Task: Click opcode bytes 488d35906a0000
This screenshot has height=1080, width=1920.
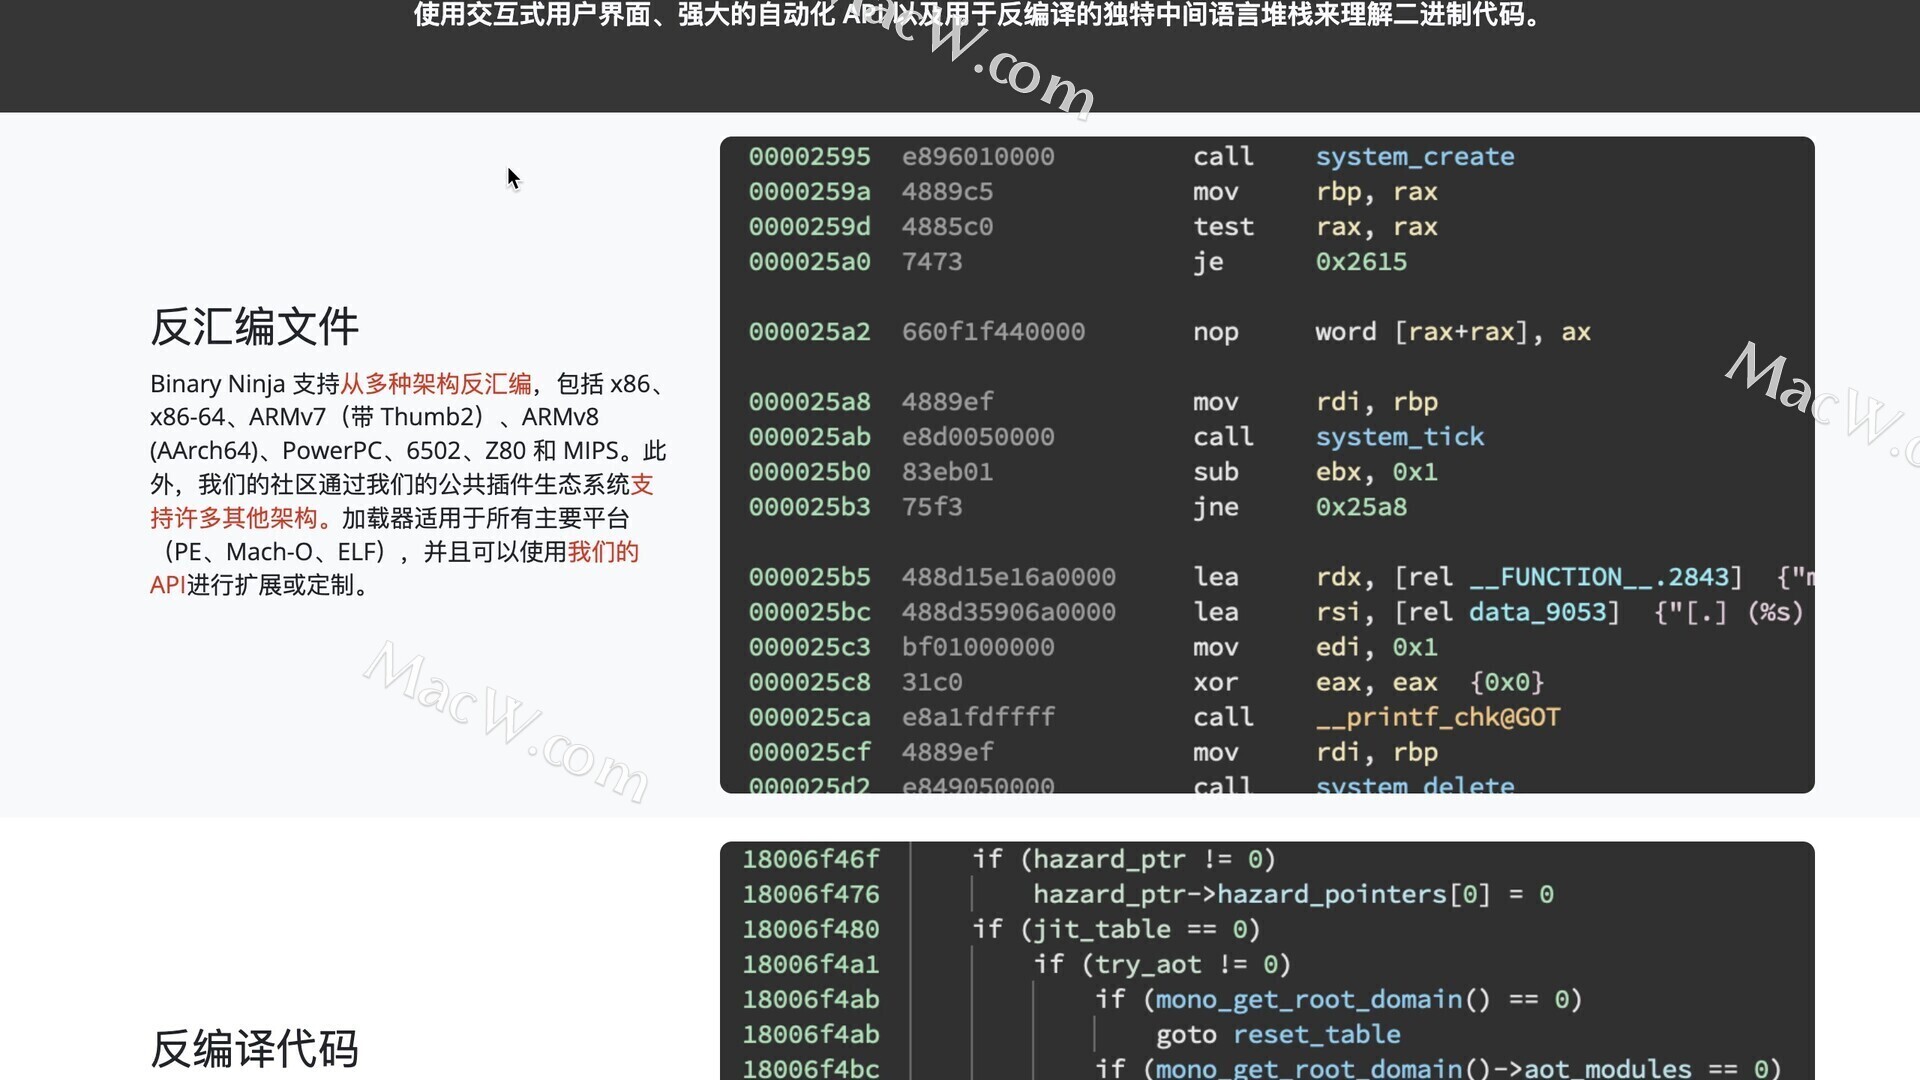Action: click(x=1008, y=612)
